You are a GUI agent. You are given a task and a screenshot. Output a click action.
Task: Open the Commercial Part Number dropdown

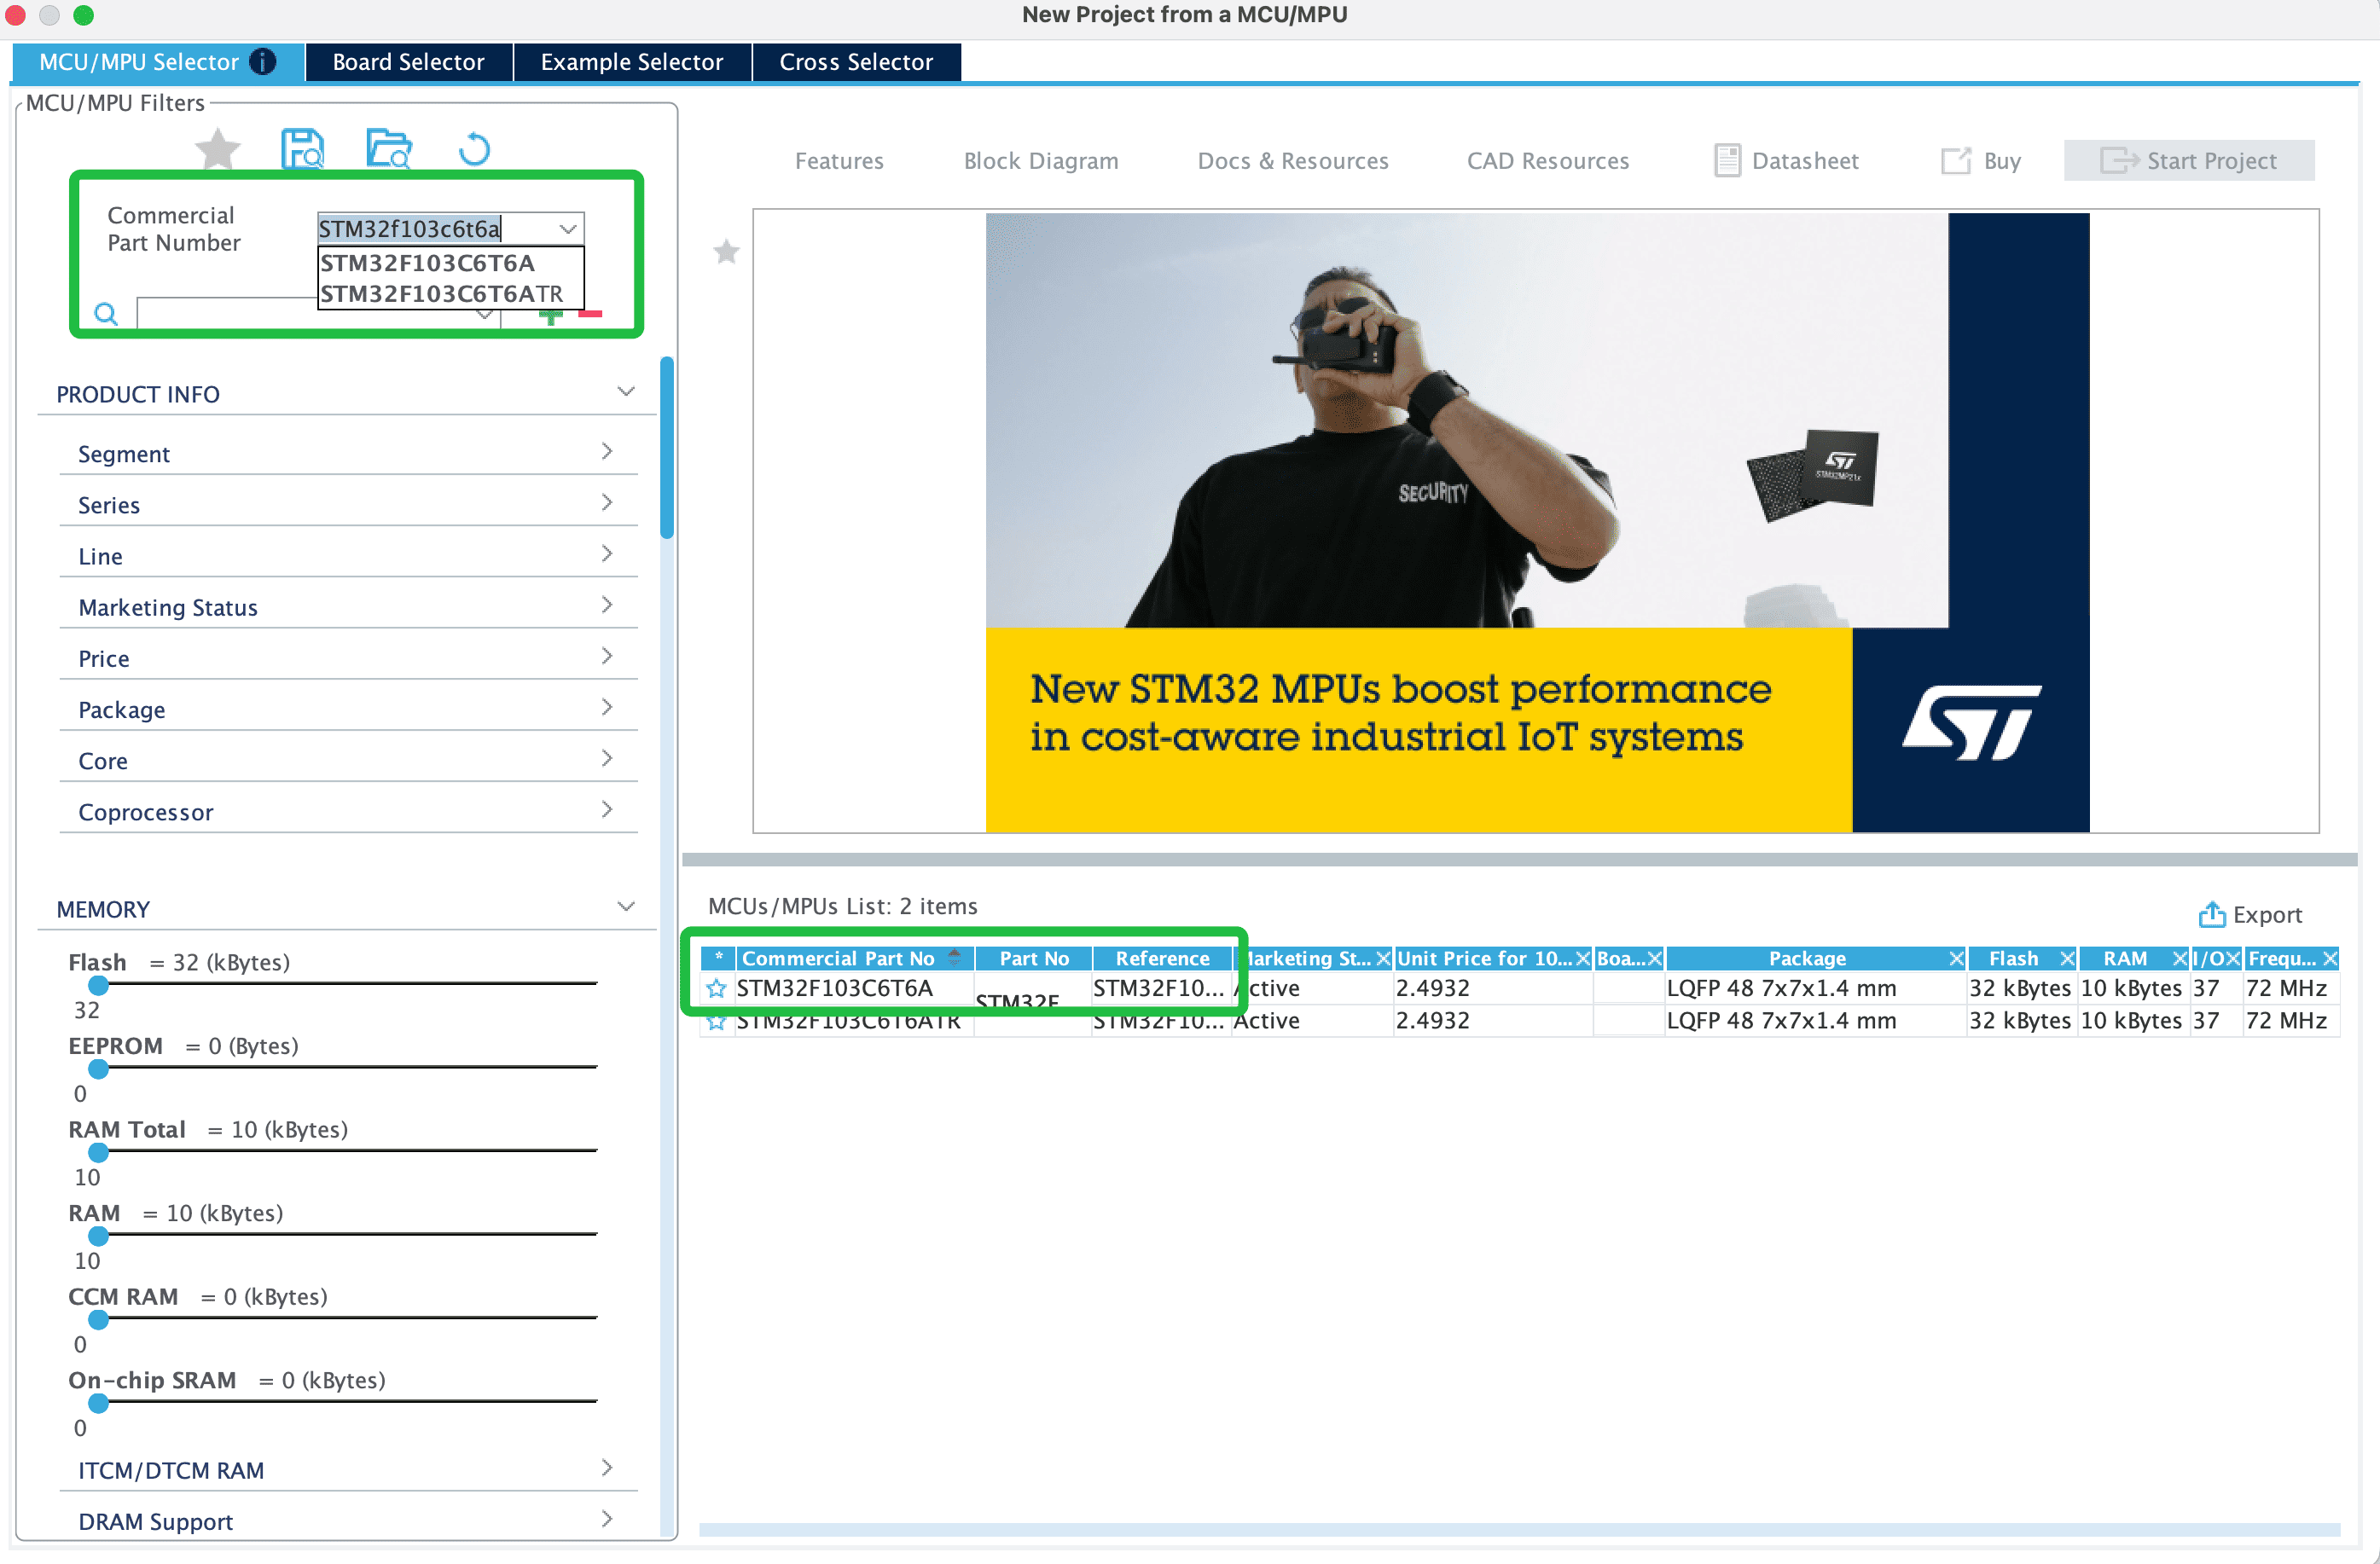click(x=567, y=228)
